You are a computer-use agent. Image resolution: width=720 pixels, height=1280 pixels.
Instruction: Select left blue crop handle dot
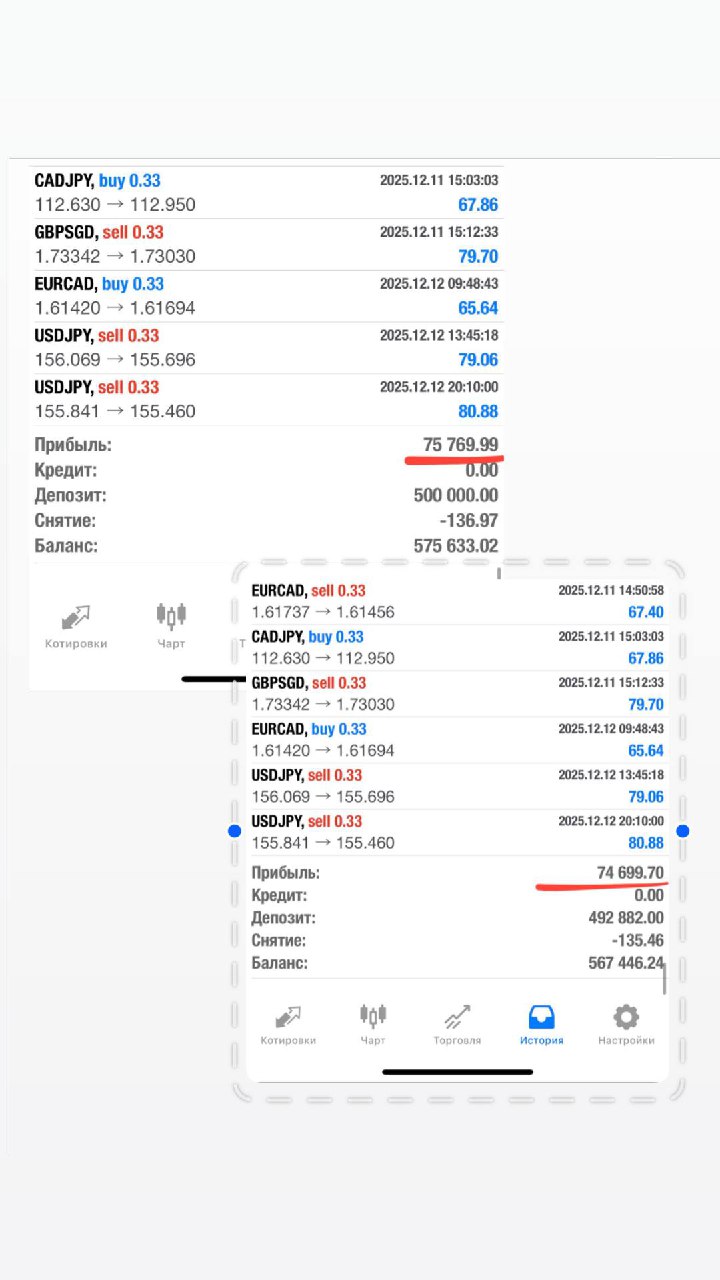[234, 831]
